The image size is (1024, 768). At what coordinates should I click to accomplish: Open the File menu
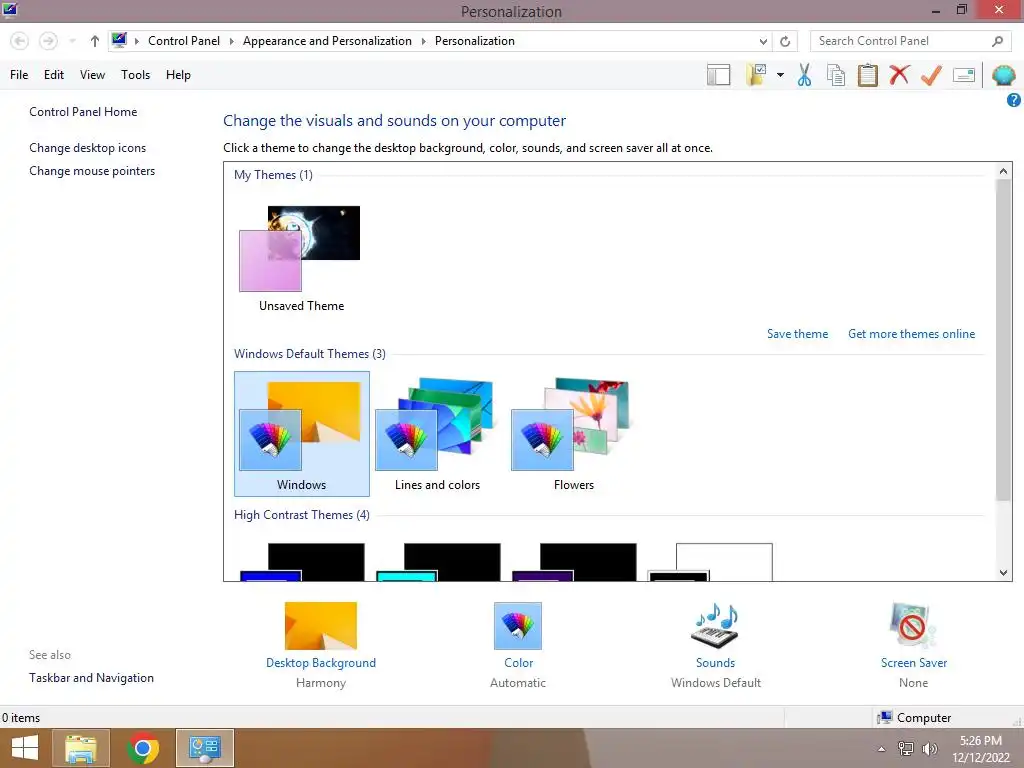click(x=19, y=74)
